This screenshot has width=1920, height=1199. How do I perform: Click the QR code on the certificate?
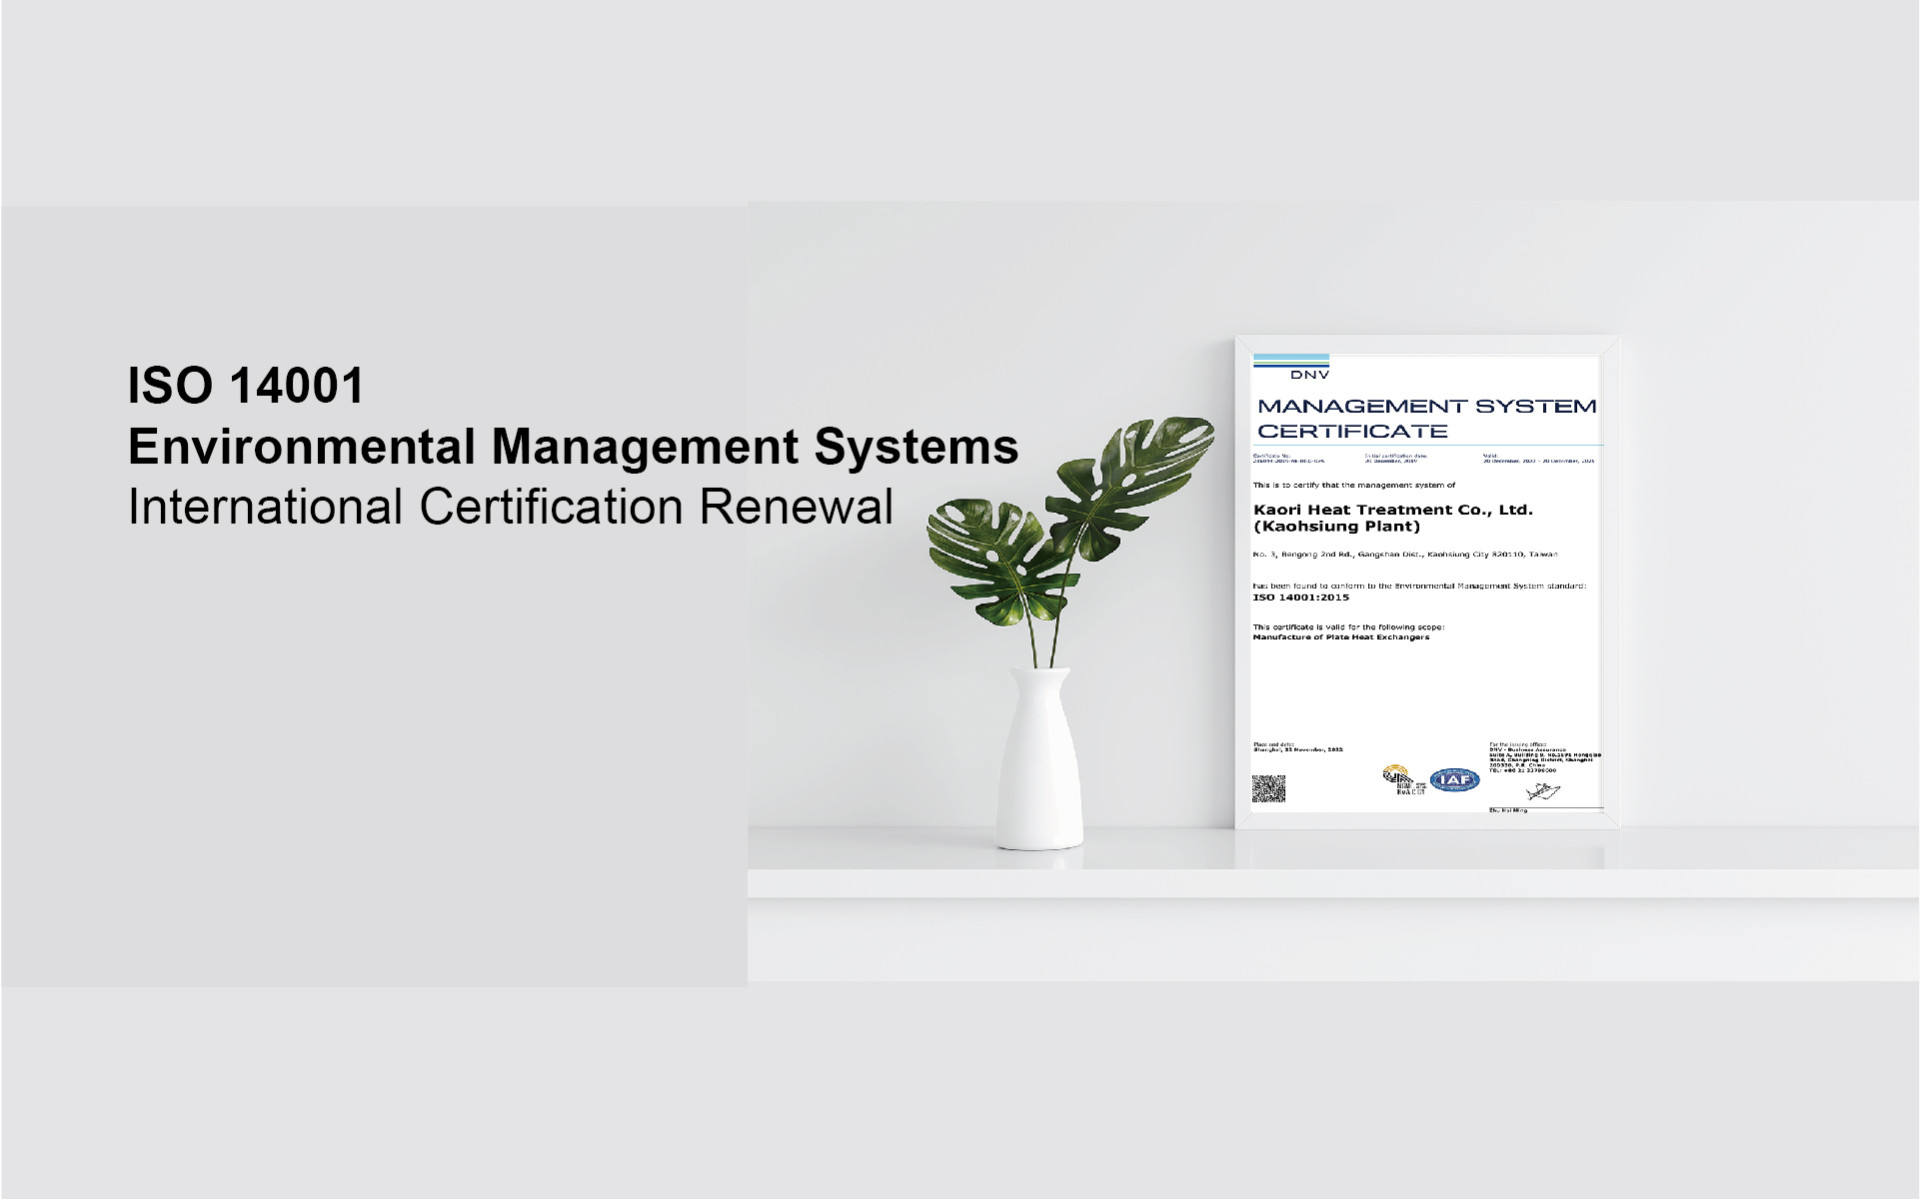[1269, 788]
